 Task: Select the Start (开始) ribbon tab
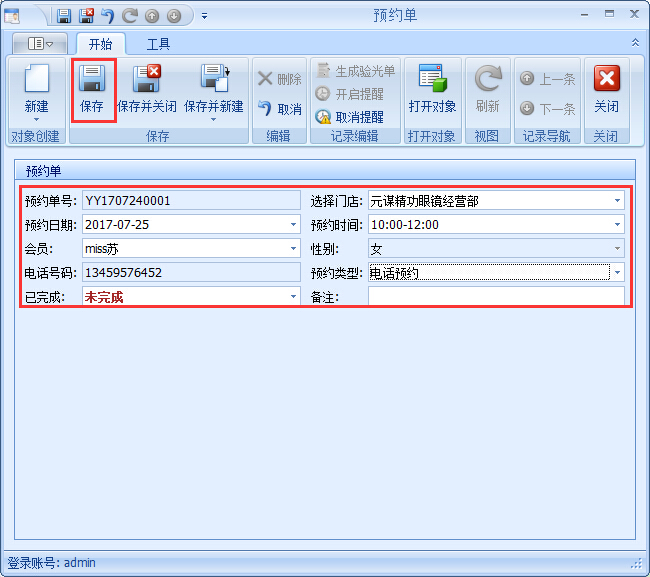pyautogui.click(x=100, y=44)
